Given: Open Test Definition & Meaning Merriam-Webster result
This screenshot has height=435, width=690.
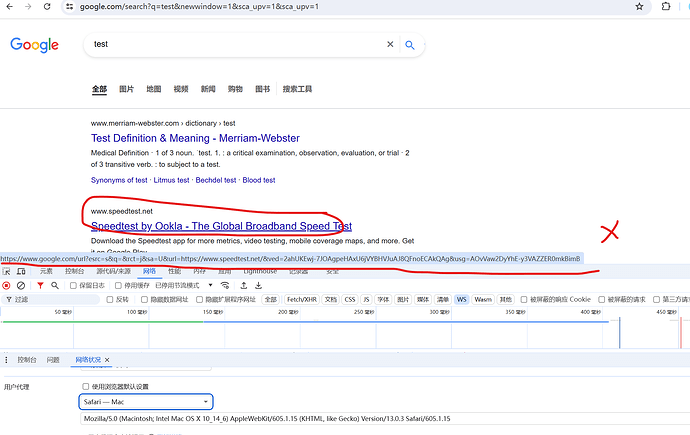Looking at the screenshot, I should pyautogui.click(x=195, y=138).
